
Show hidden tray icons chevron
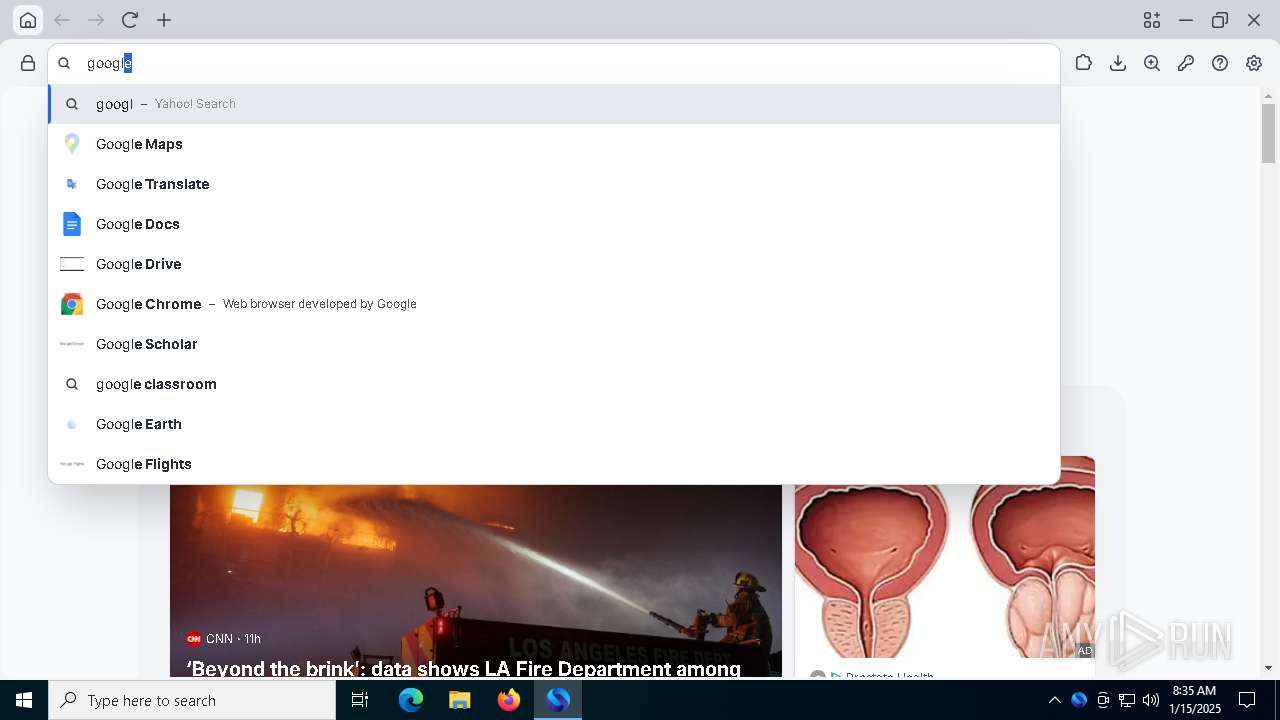point(1054,700)
